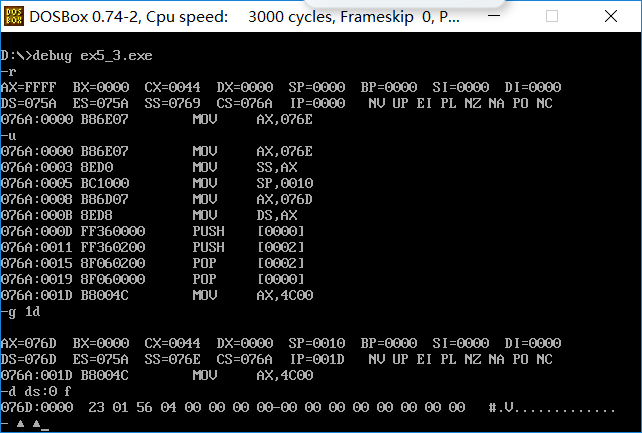This screenshot has height=433, width=642.
Task: Click the 'MOV SS,AX' instruction
Action: [x=245, y=167]
